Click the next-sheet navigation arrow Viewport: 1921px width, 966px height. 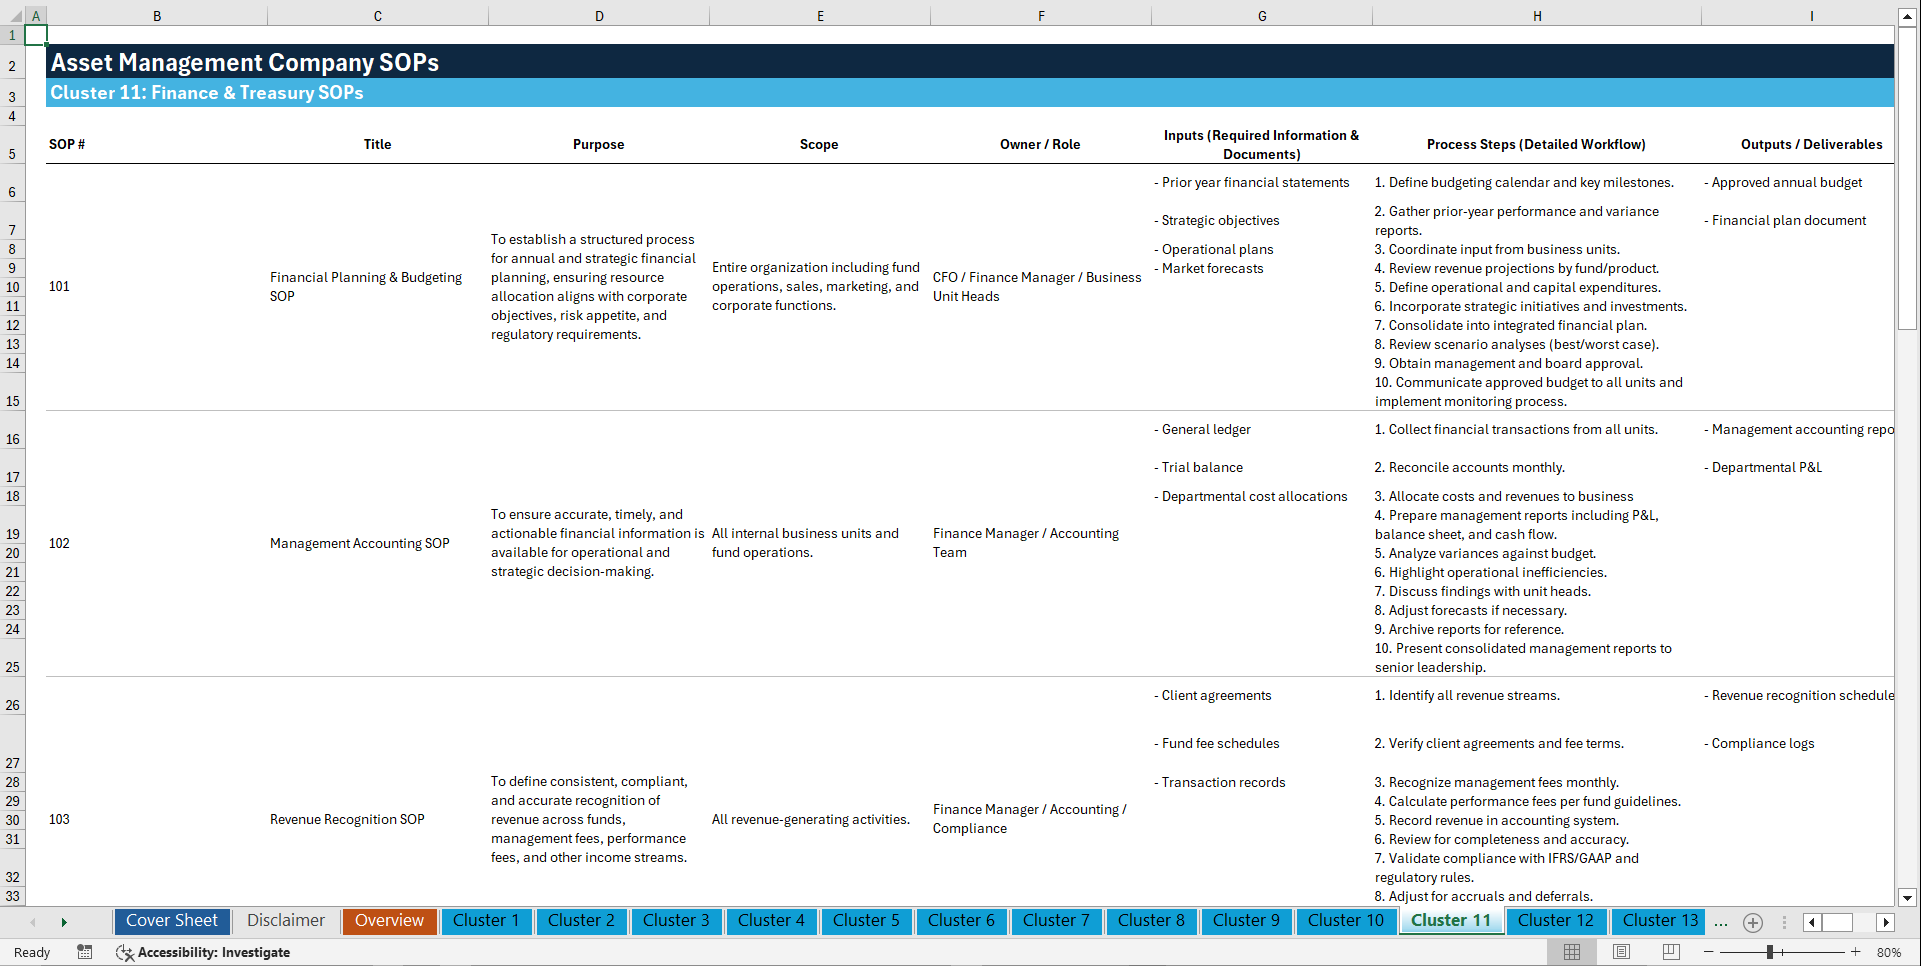click(65, 921)
